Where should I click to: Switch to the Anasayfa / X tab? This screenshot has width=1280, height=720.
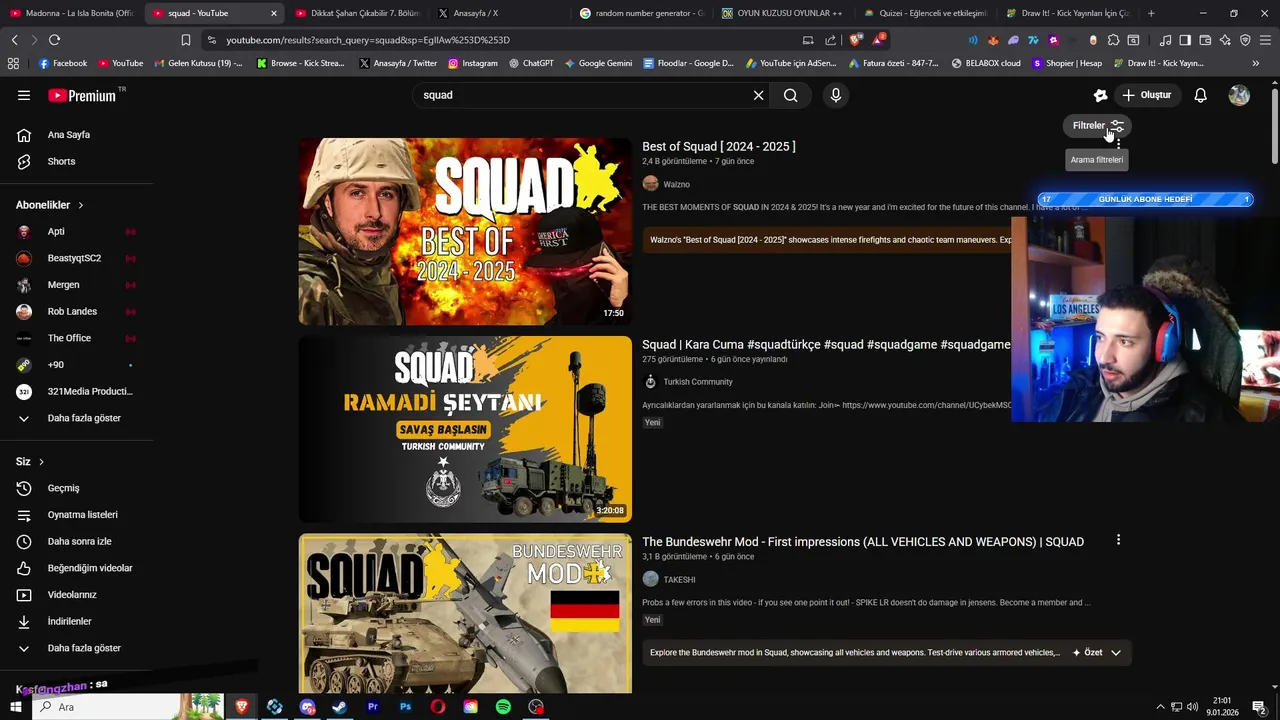[x=500, y=13]
